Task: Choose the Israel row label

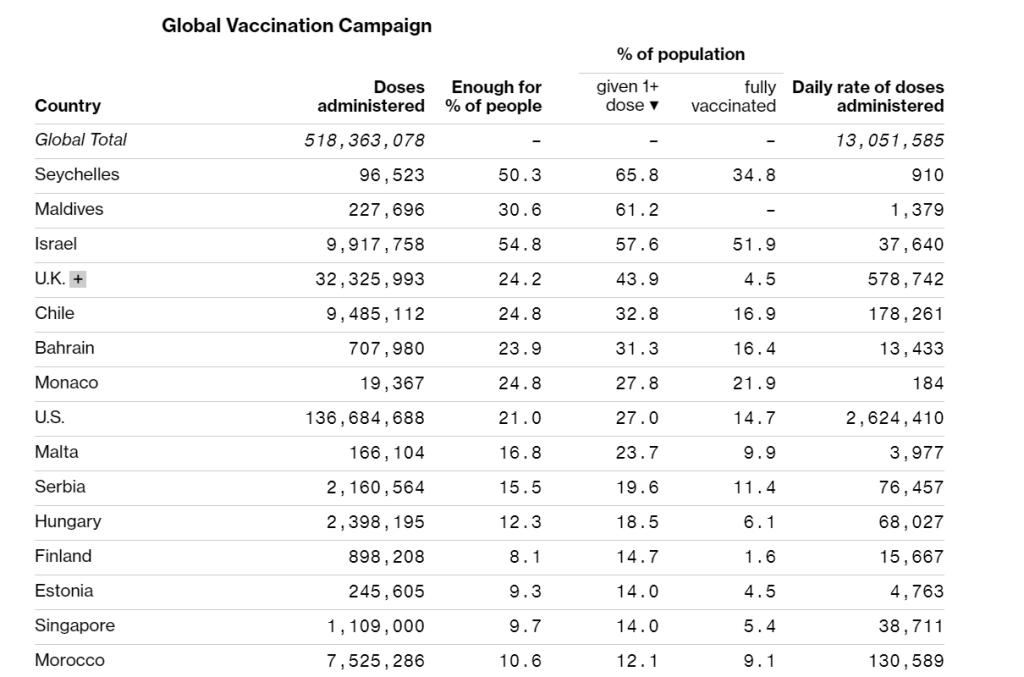Action: point(56,244)
